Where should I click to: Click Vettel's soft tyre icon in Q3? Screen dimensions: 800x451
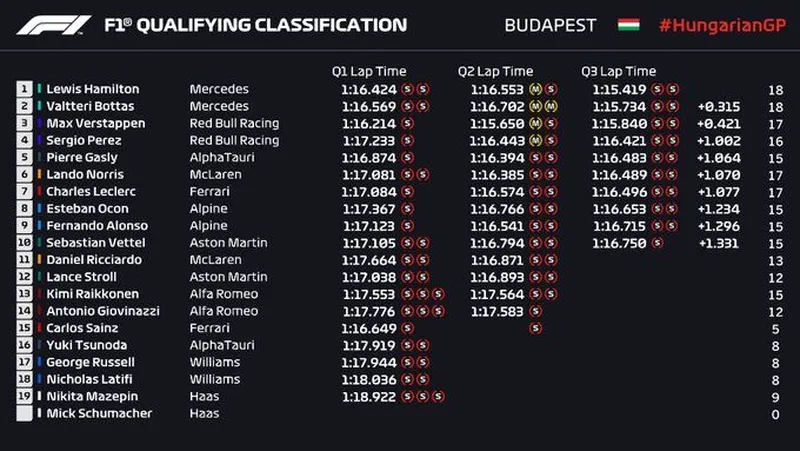(657, 243)
